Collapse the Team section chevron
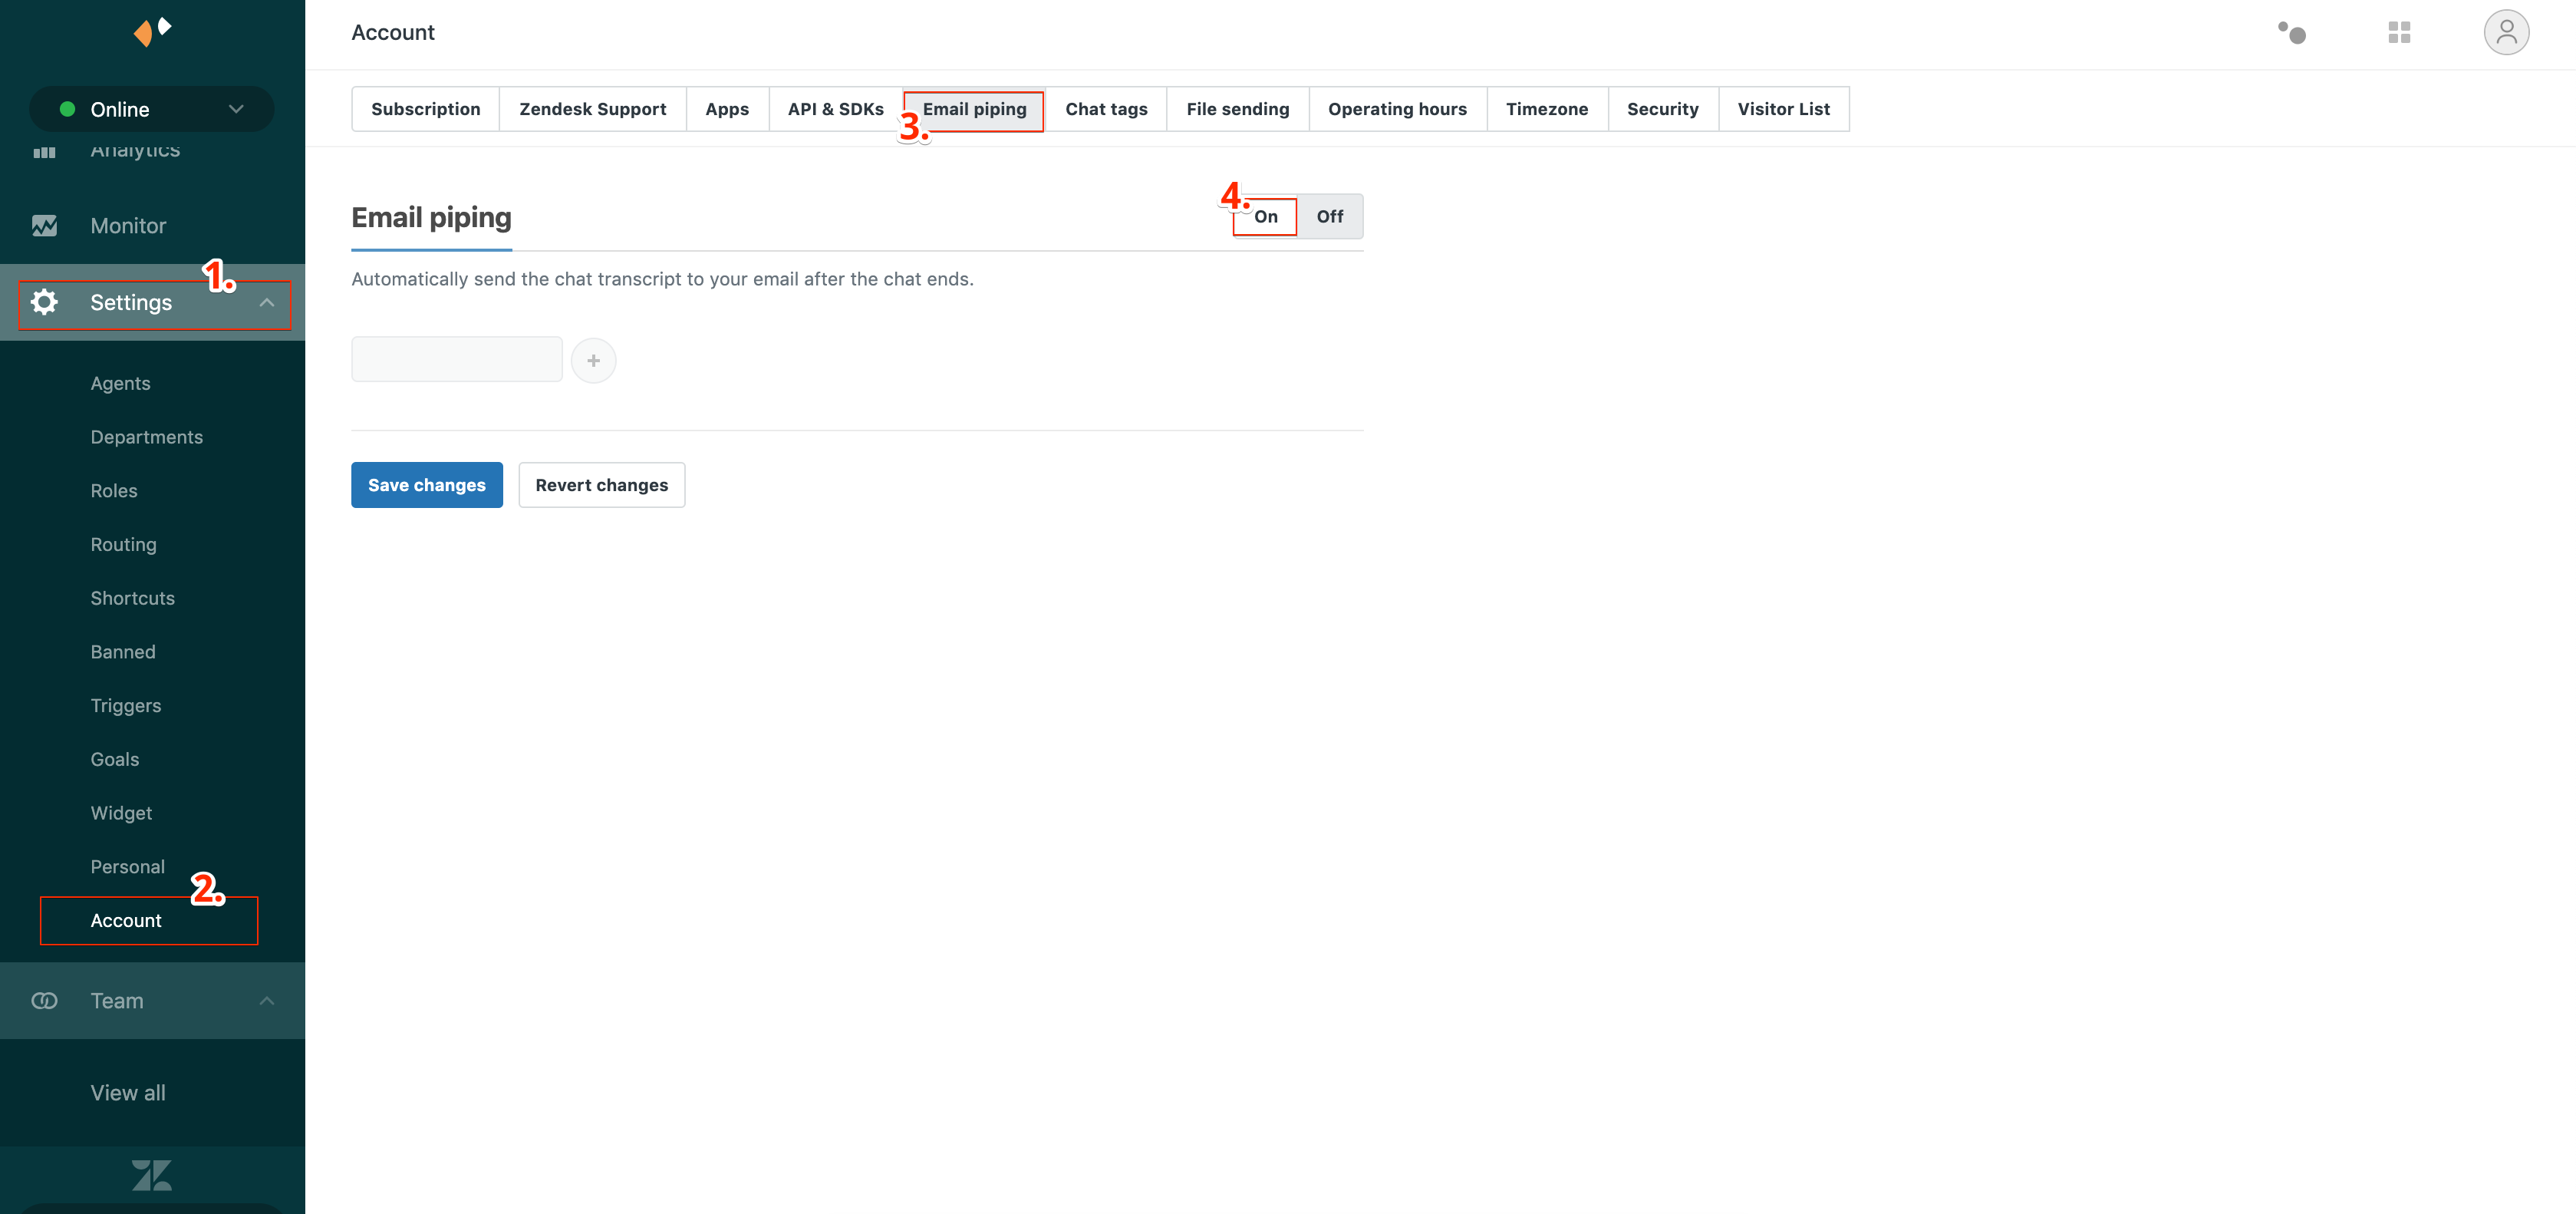2576x1214 pixels. point(267,1001)
